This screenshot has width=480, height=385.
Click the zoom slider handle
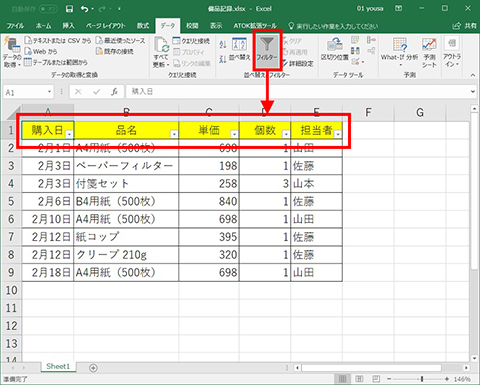click(422, 379)
